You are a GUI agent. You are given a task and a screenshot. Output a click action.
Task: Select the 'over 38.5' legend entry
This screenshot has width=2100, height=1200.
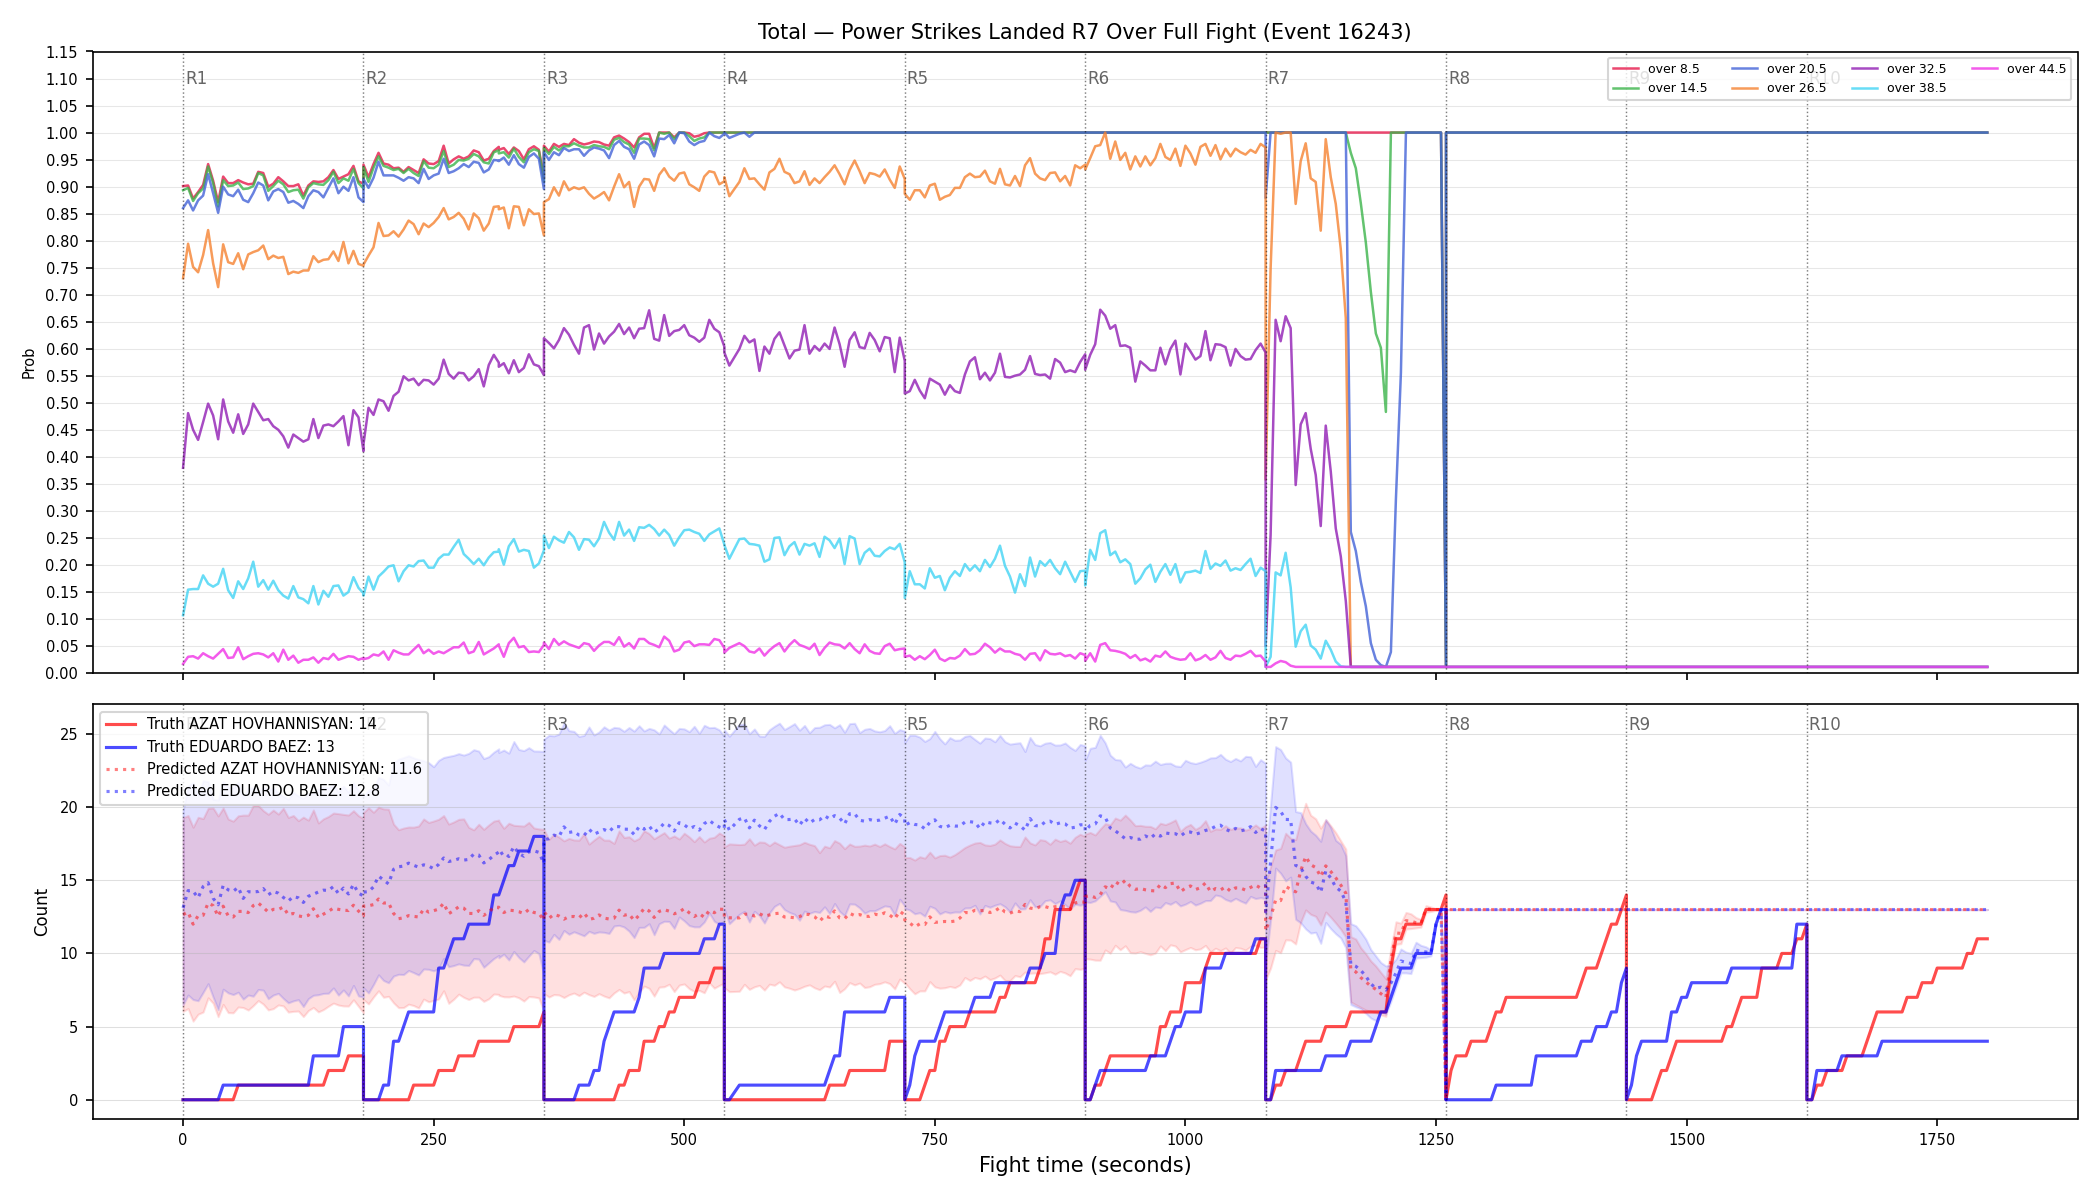(1900, 88)
